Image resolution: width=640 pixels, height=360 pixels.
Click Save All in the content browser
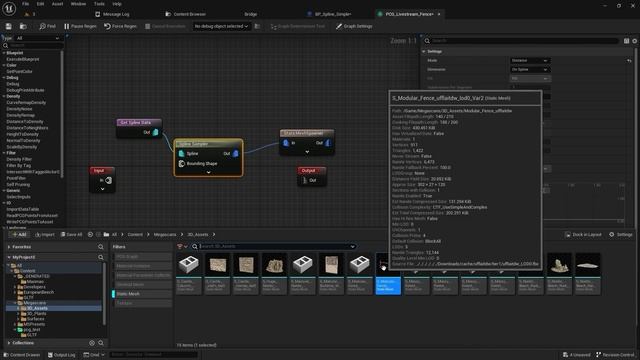71,234
